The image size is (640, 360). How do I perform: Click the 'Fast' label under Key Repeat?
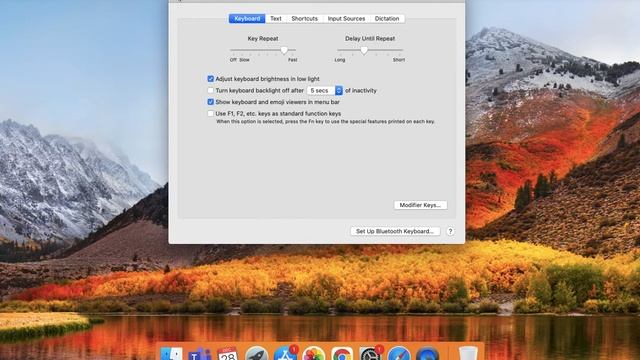click(x=293, y=60)
